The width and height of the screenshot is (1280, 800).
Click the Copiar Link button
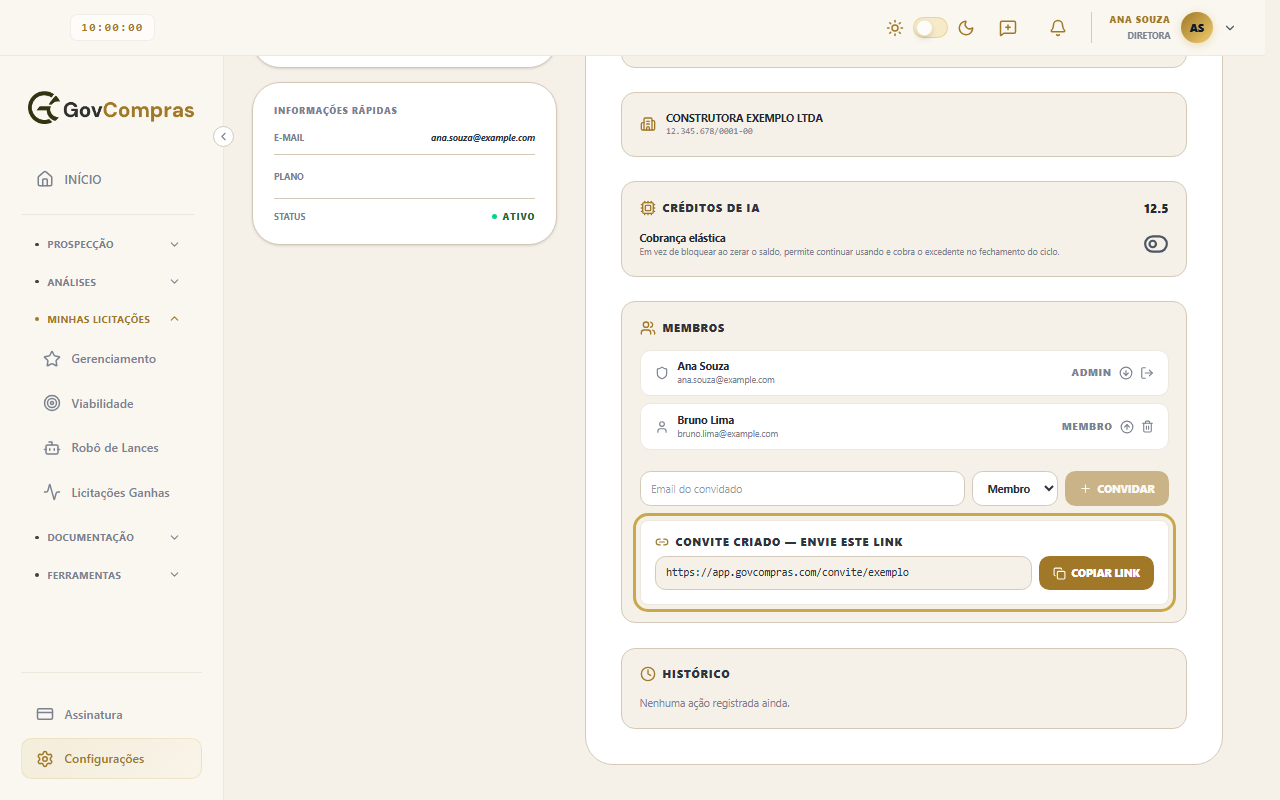click(1096, 573)
